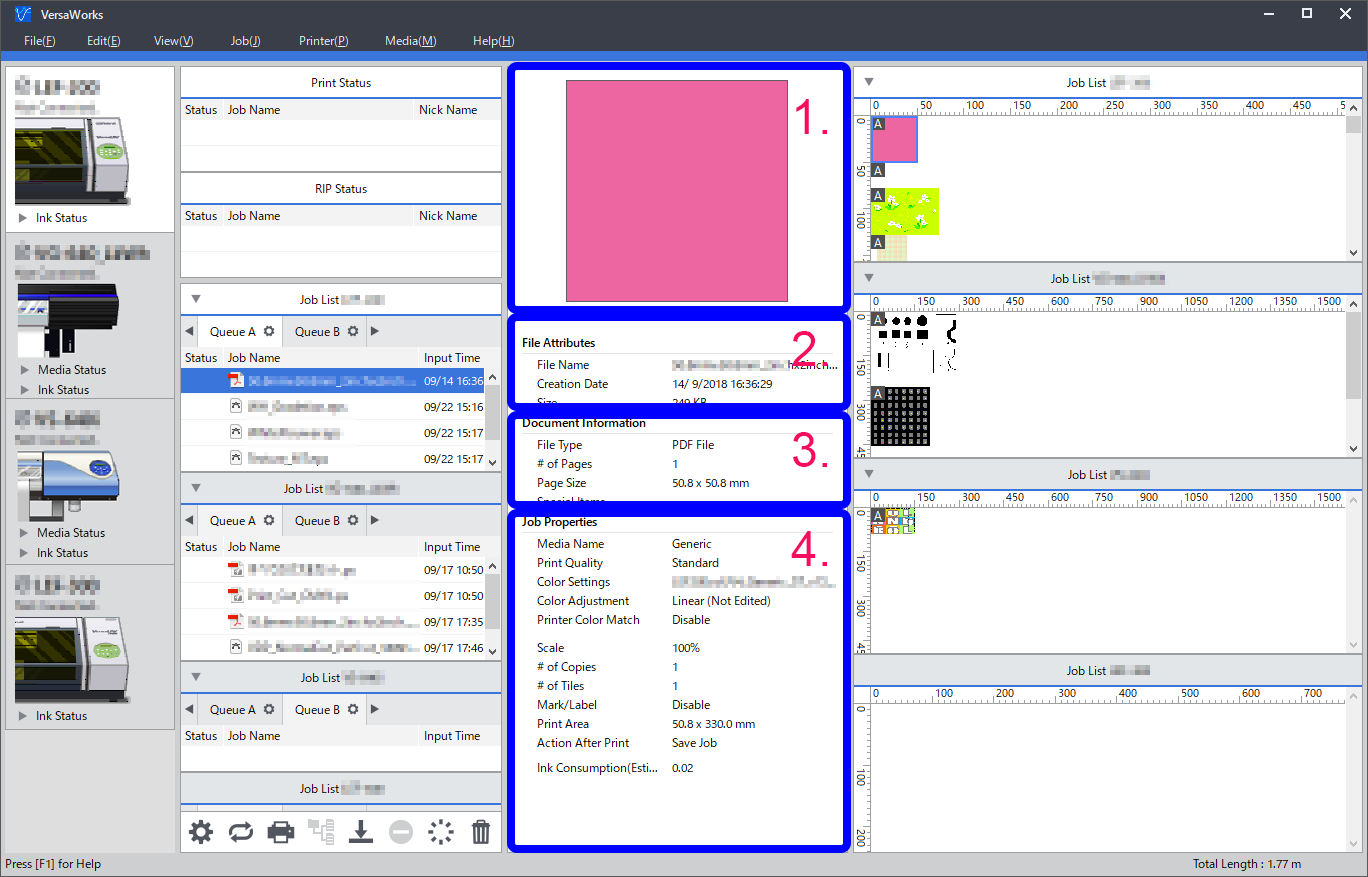Viewport: 1368px width, 877px height.
Task: Open job settings with the bottom toolbar gear
Action: (x=201, y=832)
